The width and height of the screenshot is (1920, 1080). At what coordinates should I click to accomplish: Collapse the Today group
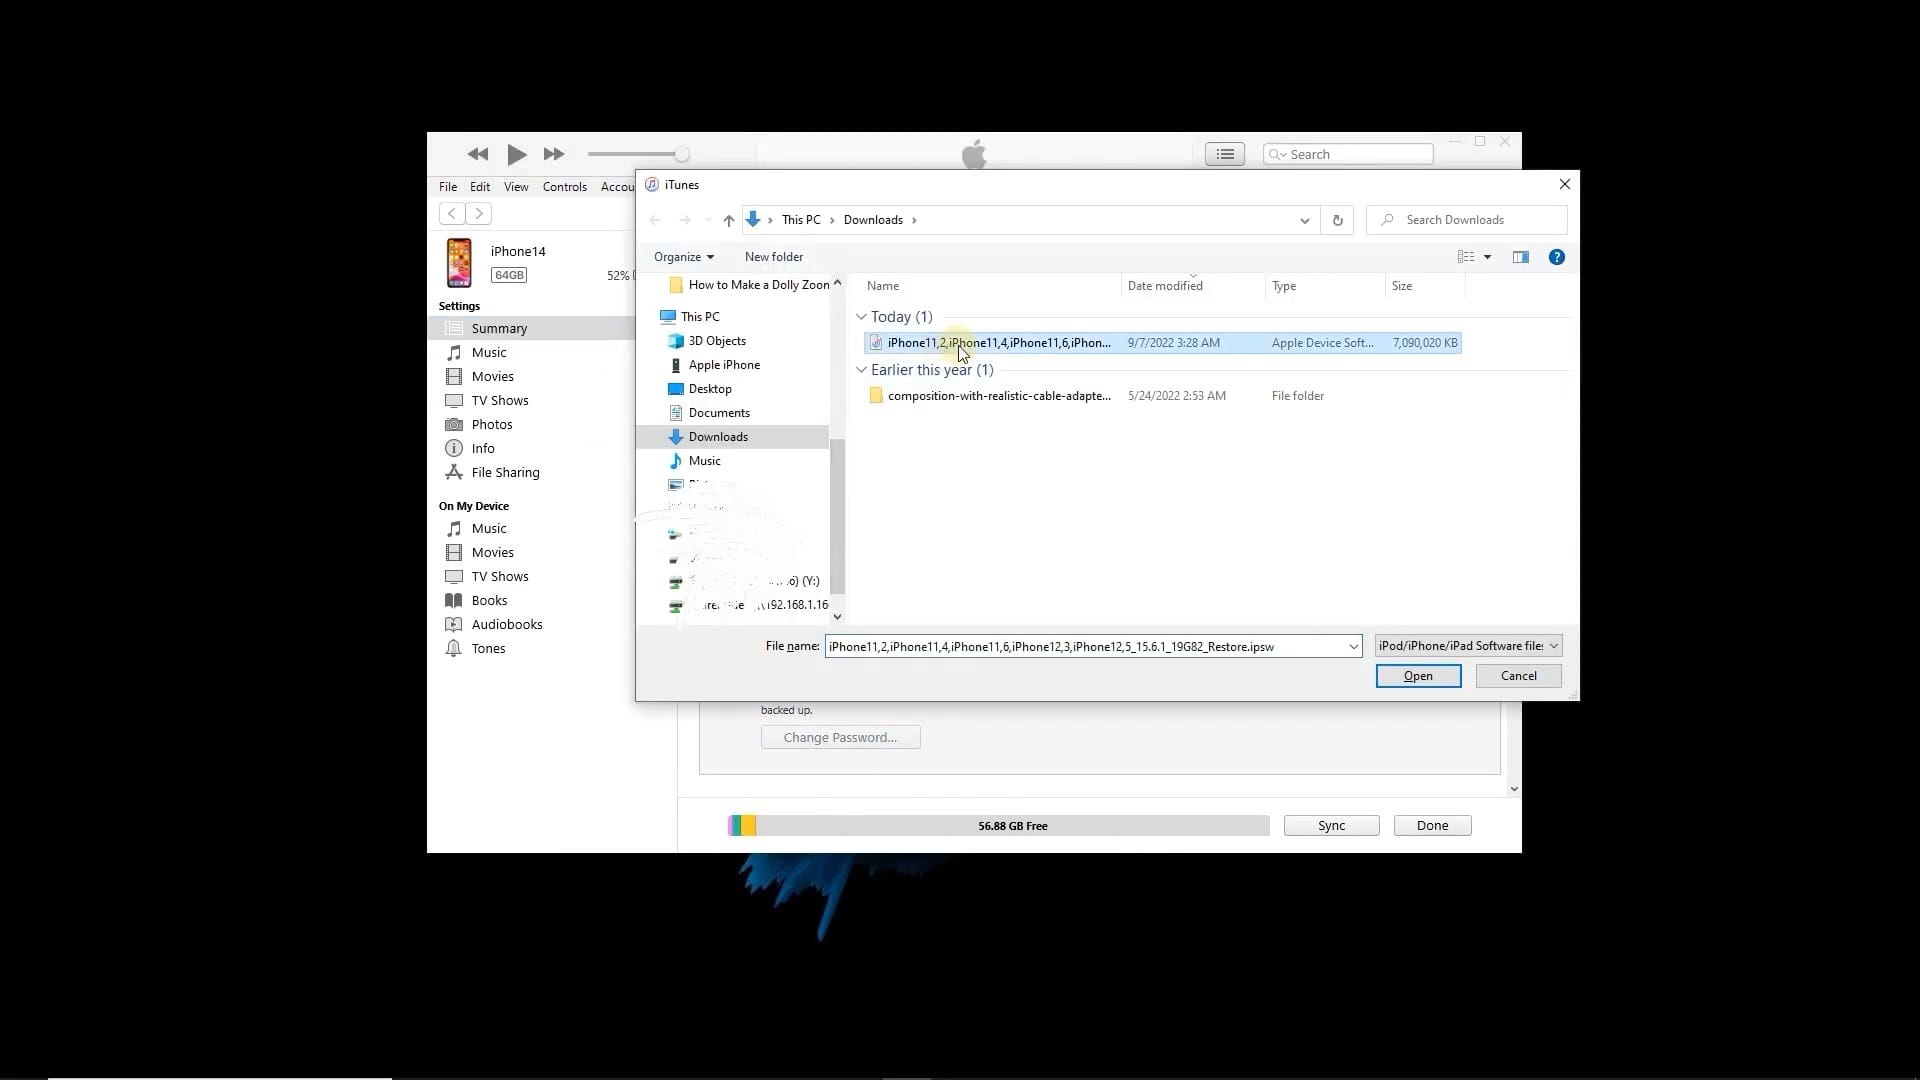(x=861, y=317)
